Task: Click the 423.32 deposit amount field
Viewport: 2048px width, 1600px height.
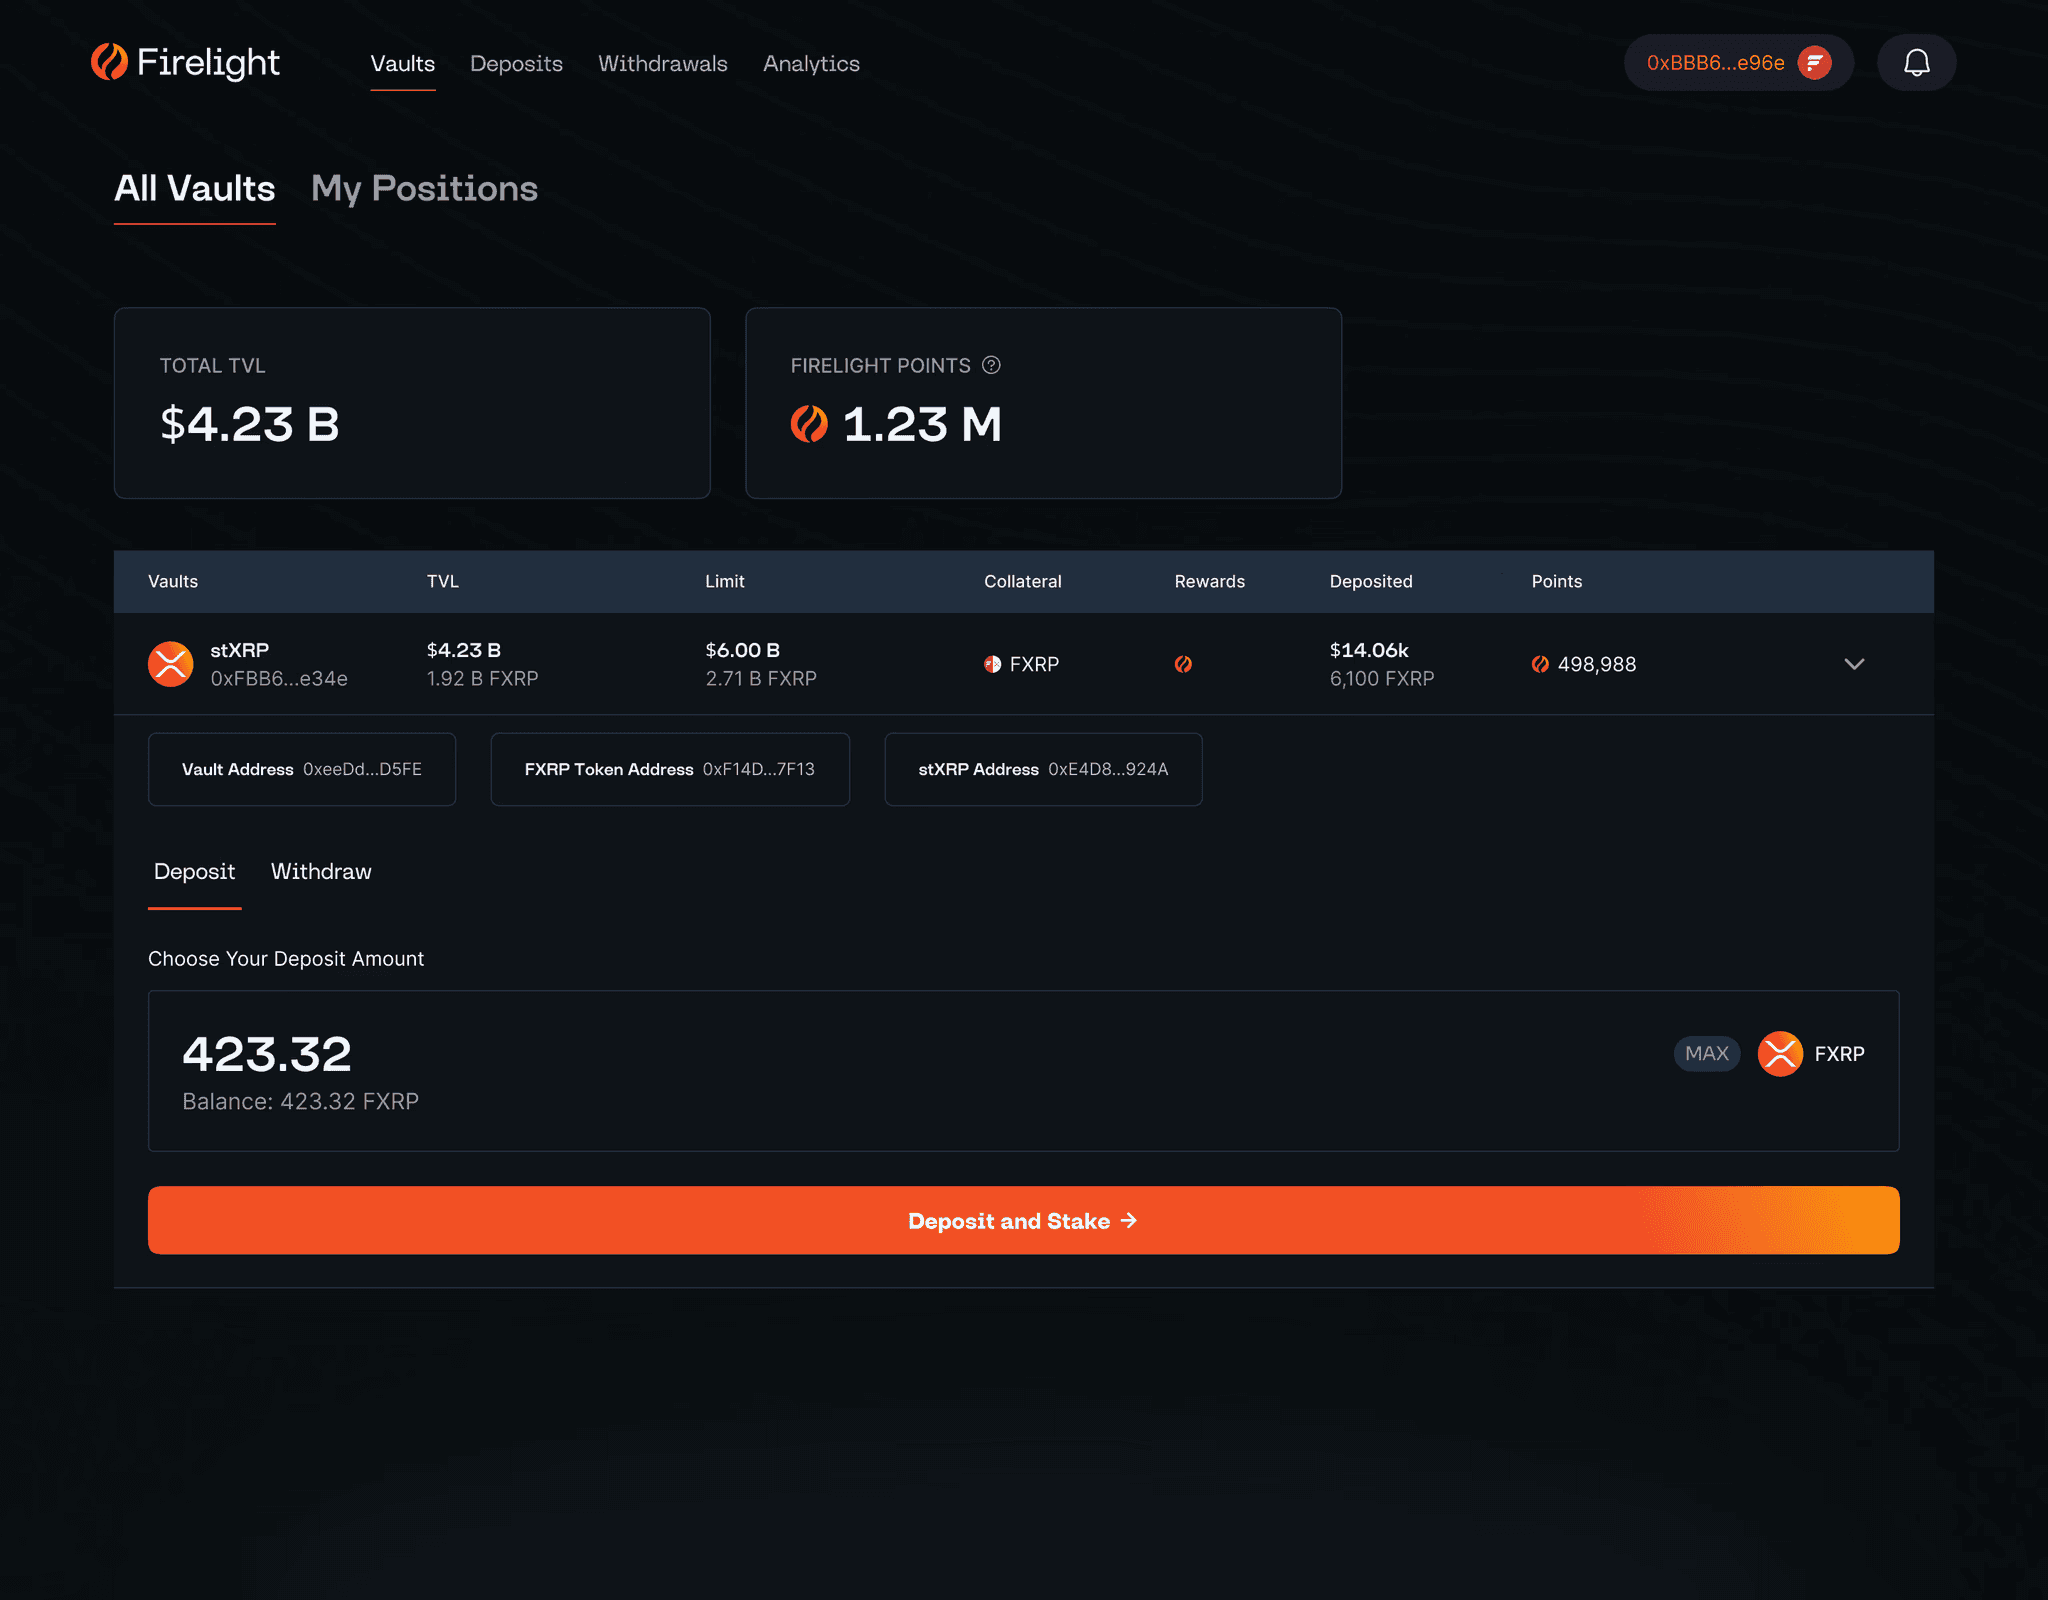Action: click(x=267, y=1054)
